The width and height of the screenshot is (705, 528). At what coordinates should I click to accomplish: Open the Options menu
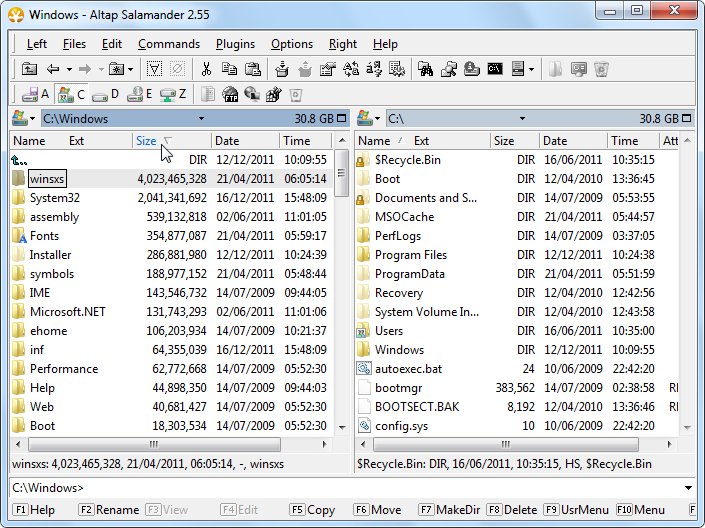click(292, 44)
